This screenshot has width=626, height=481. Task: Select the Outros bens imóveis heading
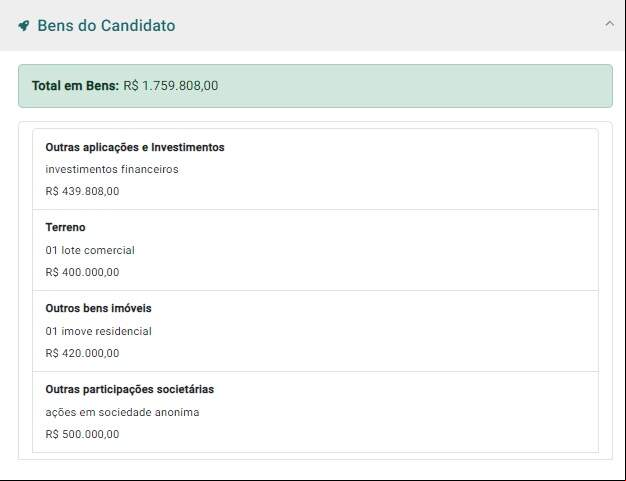(x=99, y=308)
